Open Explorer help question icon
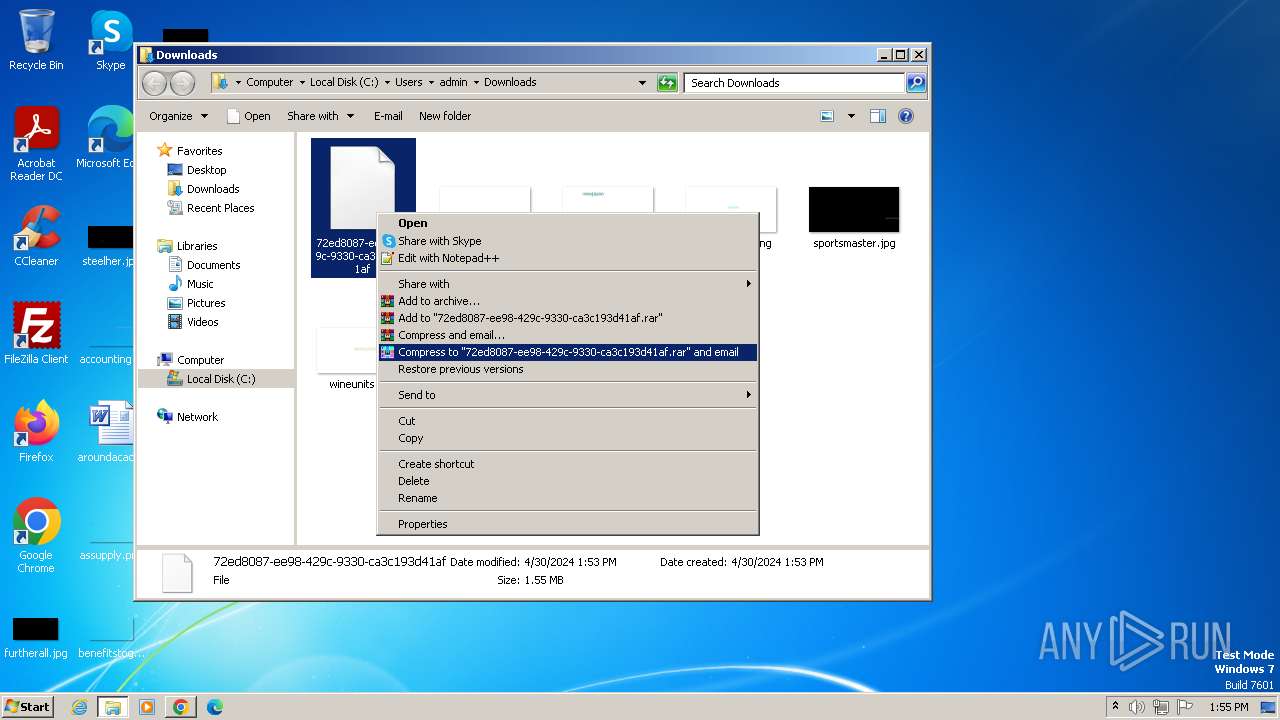This screenshot has height=720, width=1280. (906, 116)
